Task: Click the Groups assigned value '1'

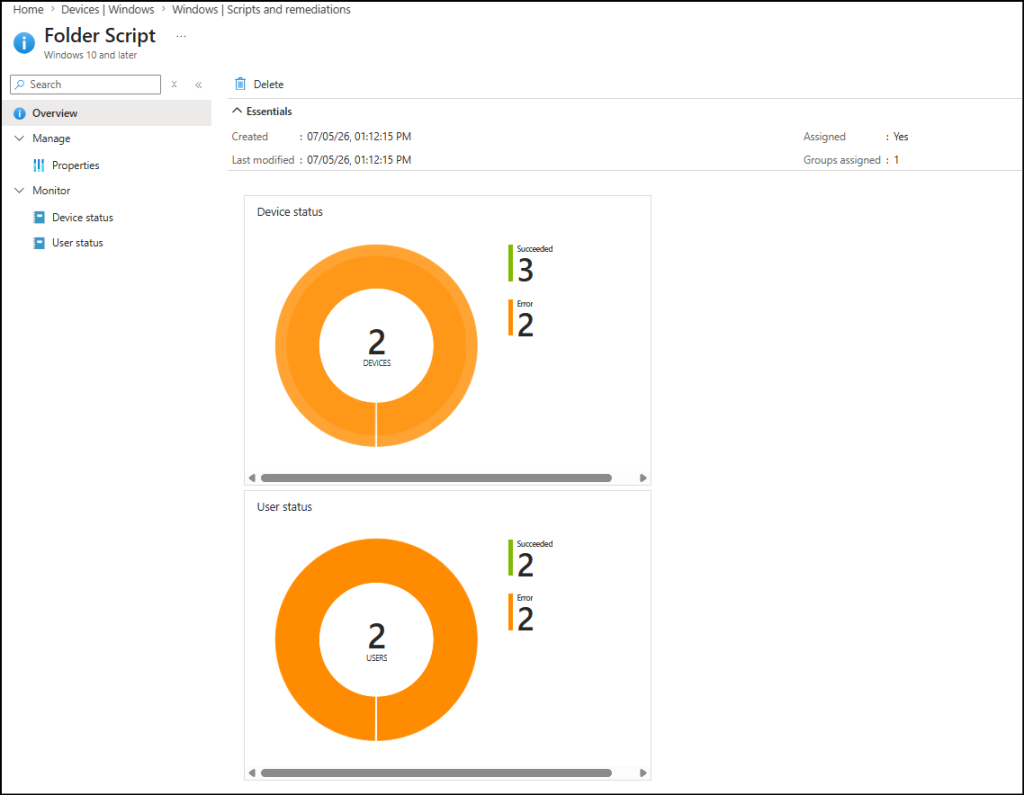Action: (x=897, y=160)
